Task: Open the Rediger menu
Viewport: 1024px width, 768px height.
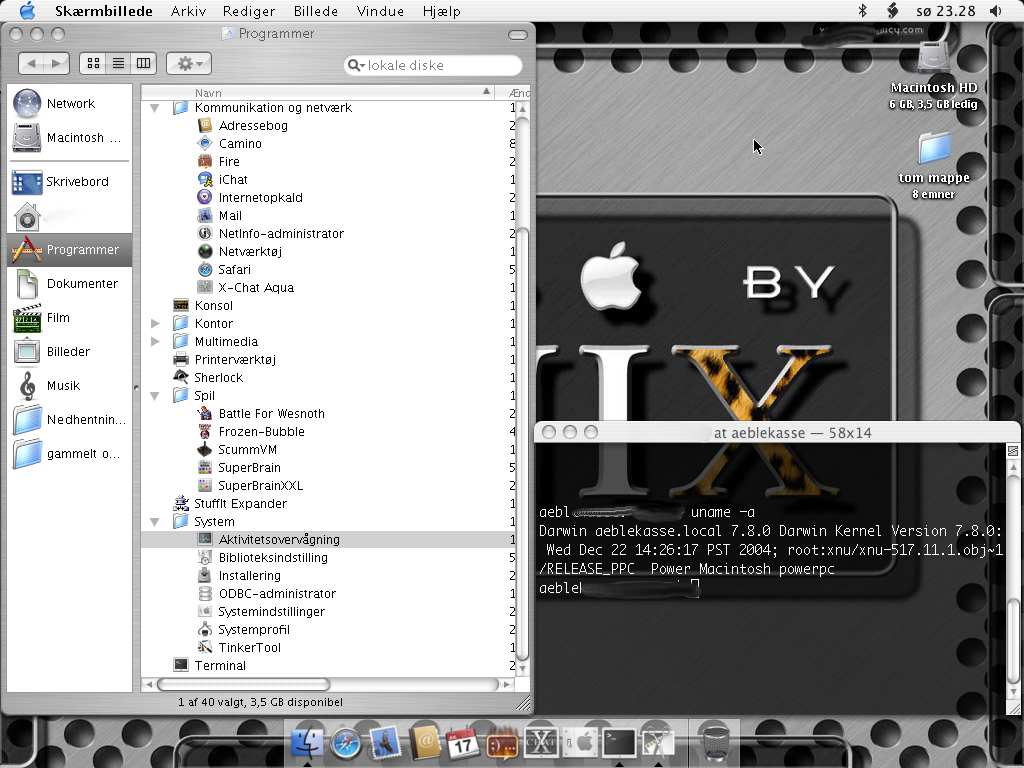Action: [249, 11]
